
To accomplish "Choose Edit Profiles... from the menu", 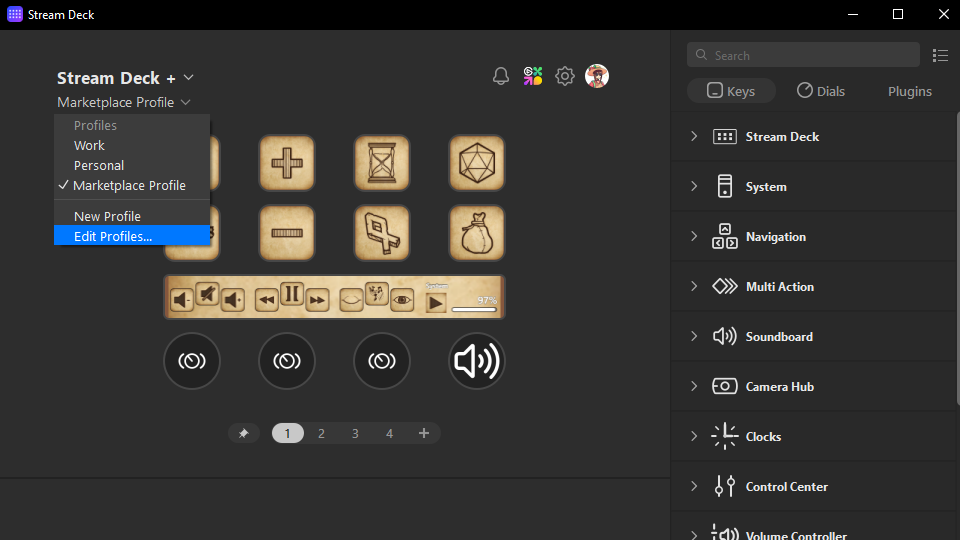I will (113, 237).
